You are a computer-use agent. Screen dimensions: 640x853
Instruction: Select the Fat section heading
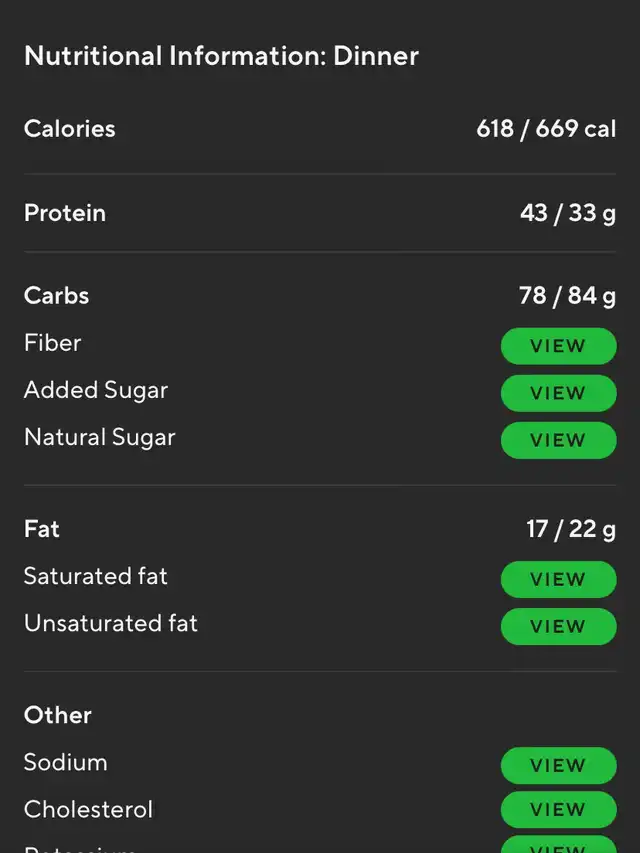tap(42, 529)
